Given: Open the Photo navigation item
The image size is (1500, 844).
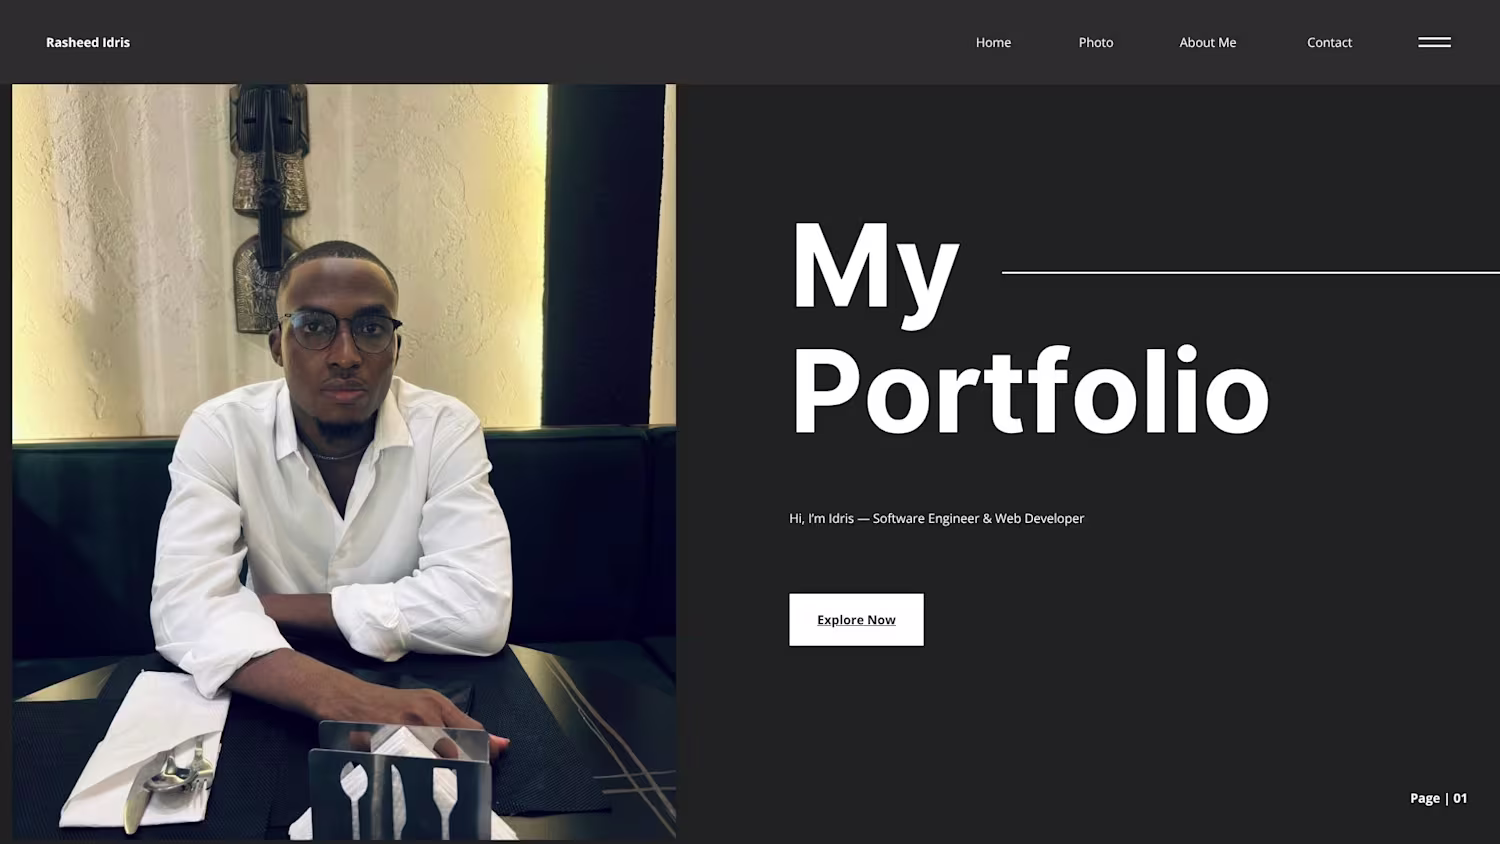Looking at the screenshot, I should point(1096,42).
